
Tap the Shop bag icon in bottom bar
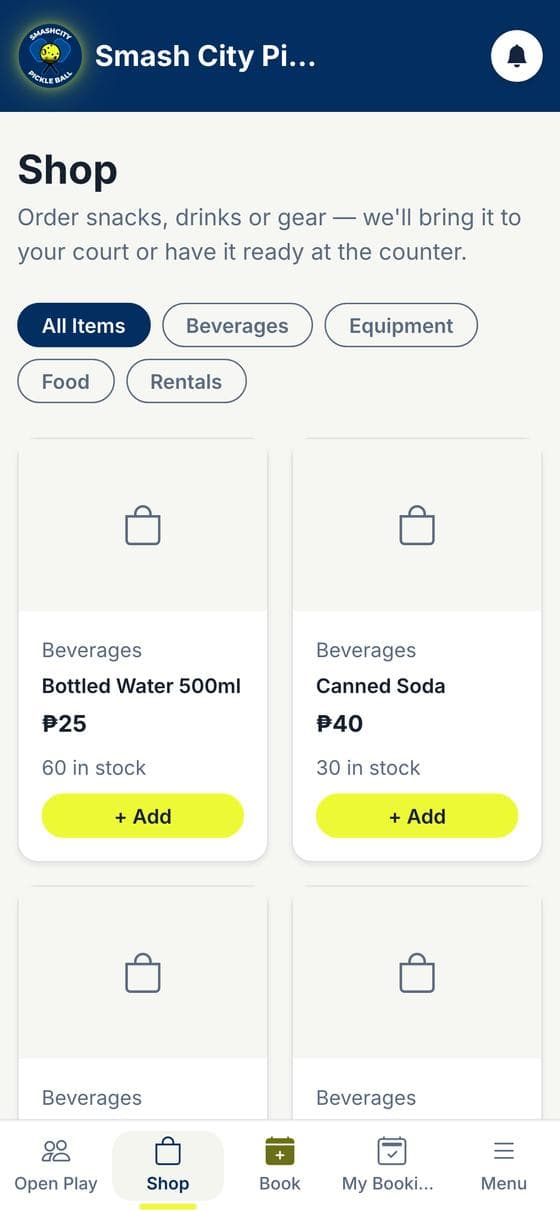[168, 1151]
